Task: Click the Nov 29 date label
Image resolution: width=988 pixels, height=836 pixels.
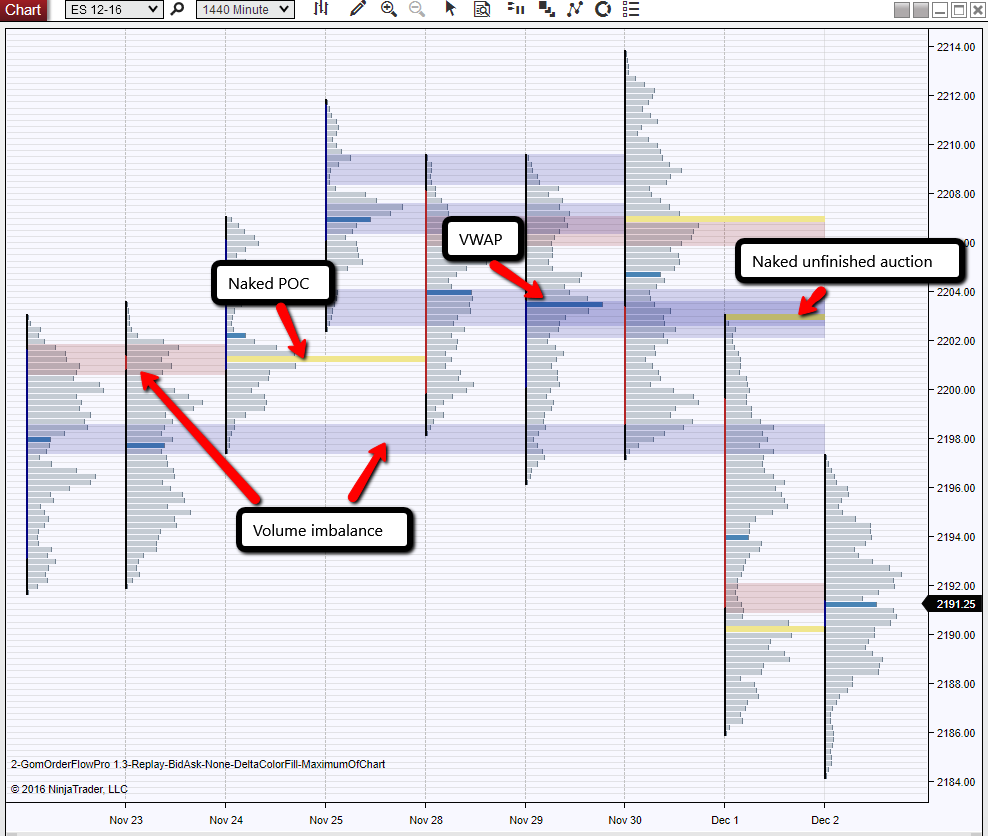Action: click(x=526, y=820)
